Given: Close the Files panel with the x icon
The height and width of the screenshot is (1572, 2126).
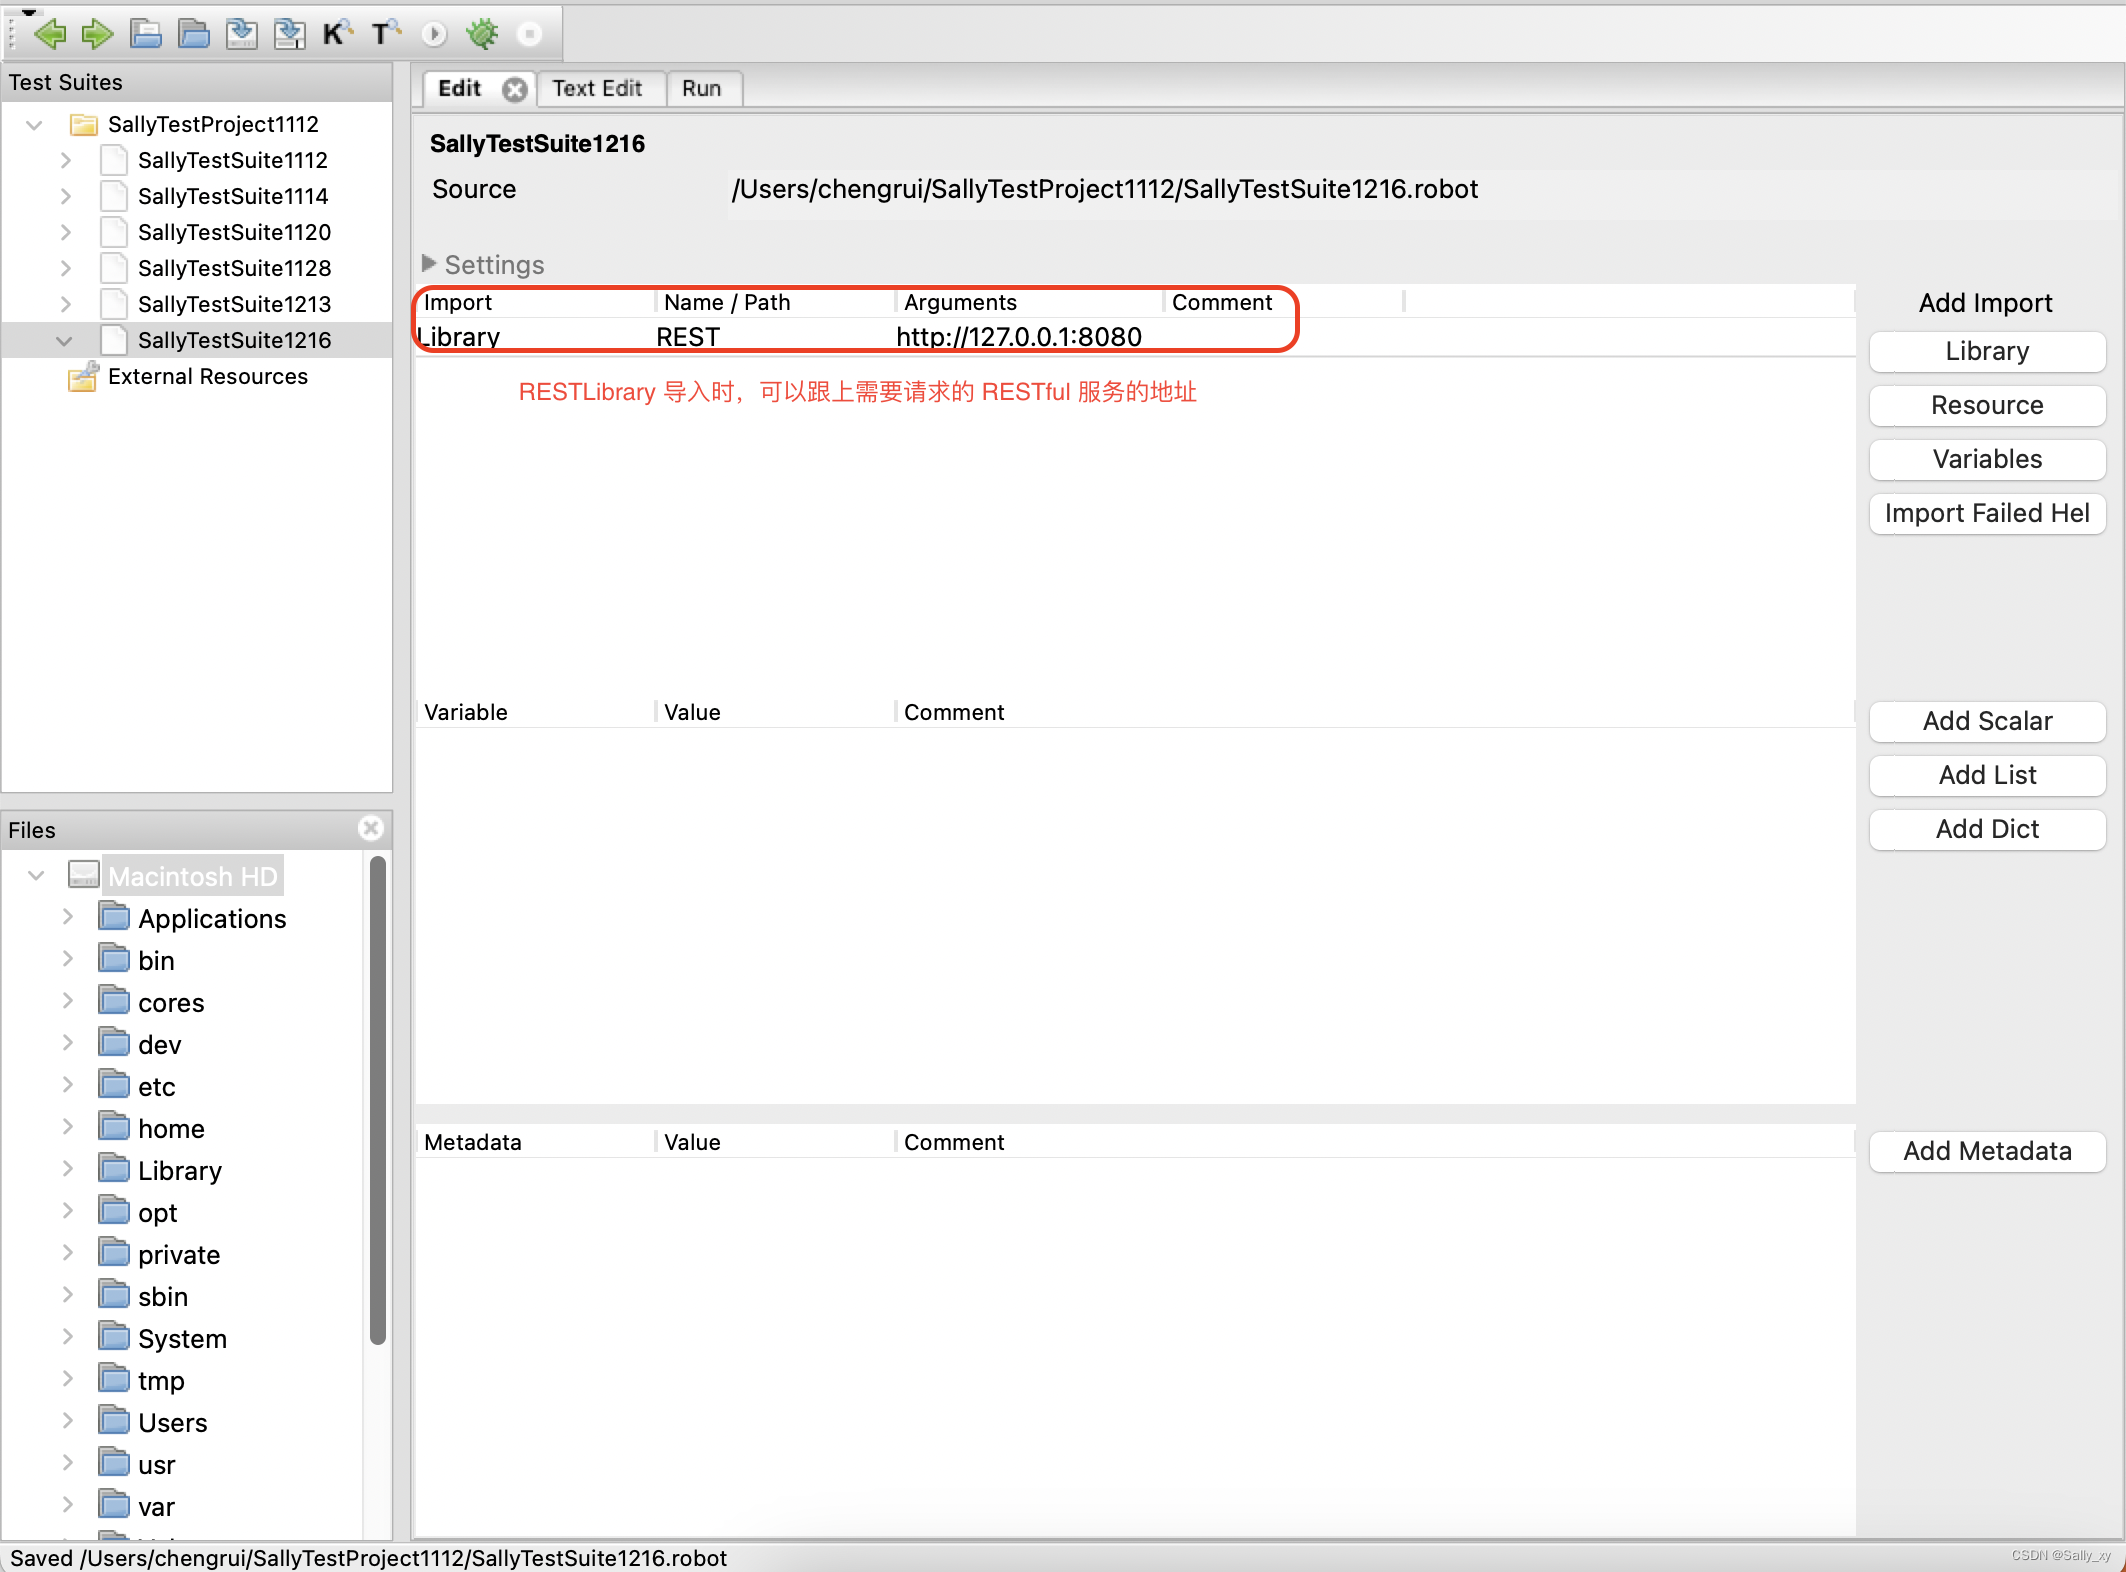Looking at the screenshot, I should tap(371, 828).
